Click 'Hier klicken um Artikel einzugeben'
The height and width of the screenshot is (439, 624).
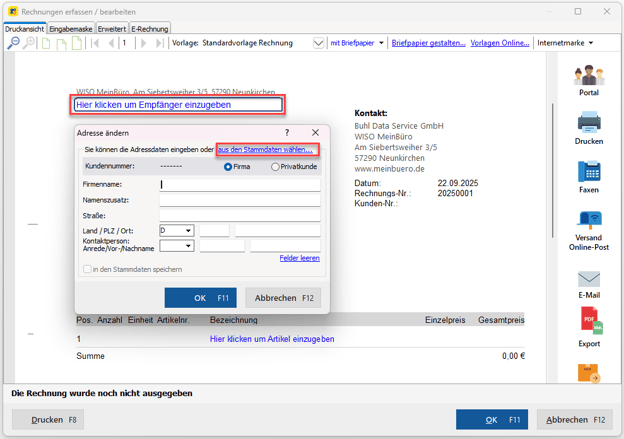(272, 339)
